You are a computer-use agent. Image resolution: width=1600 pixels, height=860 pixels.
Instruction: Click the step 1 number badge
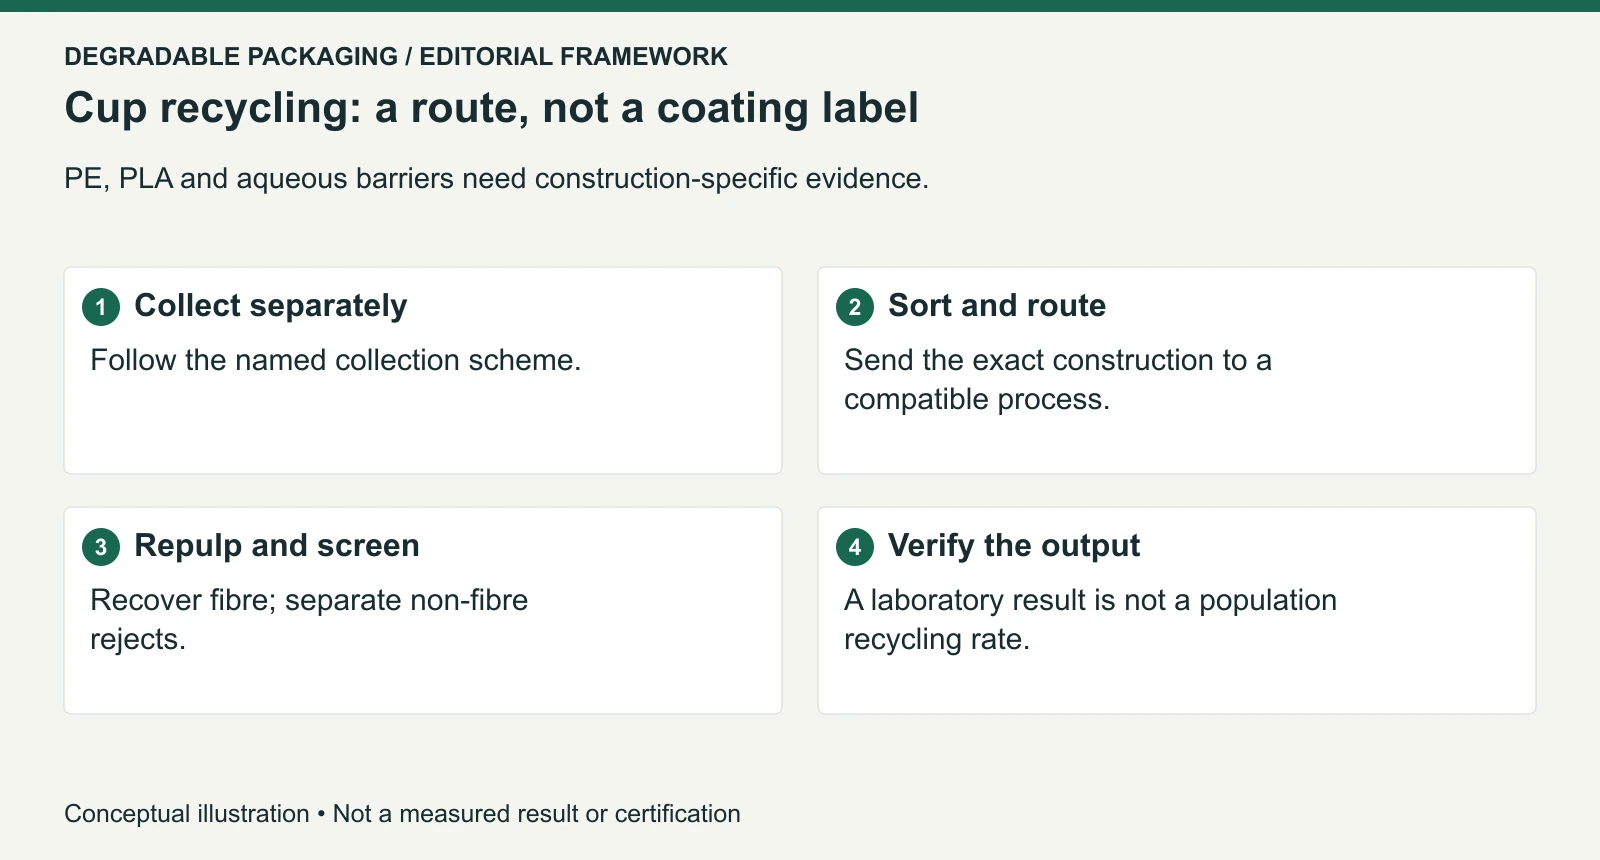pos(101,307)
